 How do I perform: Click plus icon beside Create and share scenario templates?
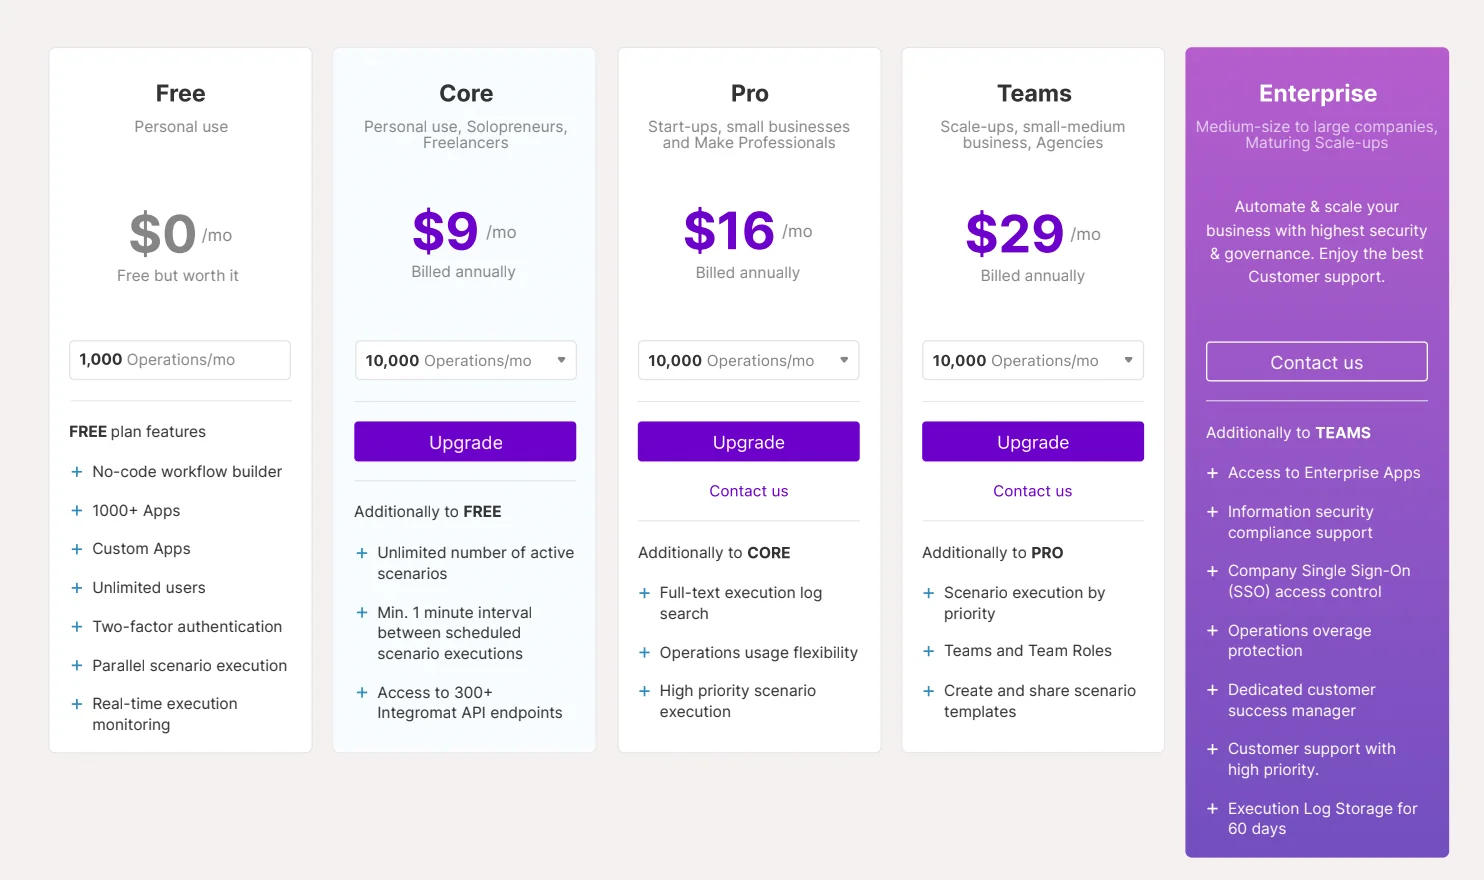coord(929,691)
